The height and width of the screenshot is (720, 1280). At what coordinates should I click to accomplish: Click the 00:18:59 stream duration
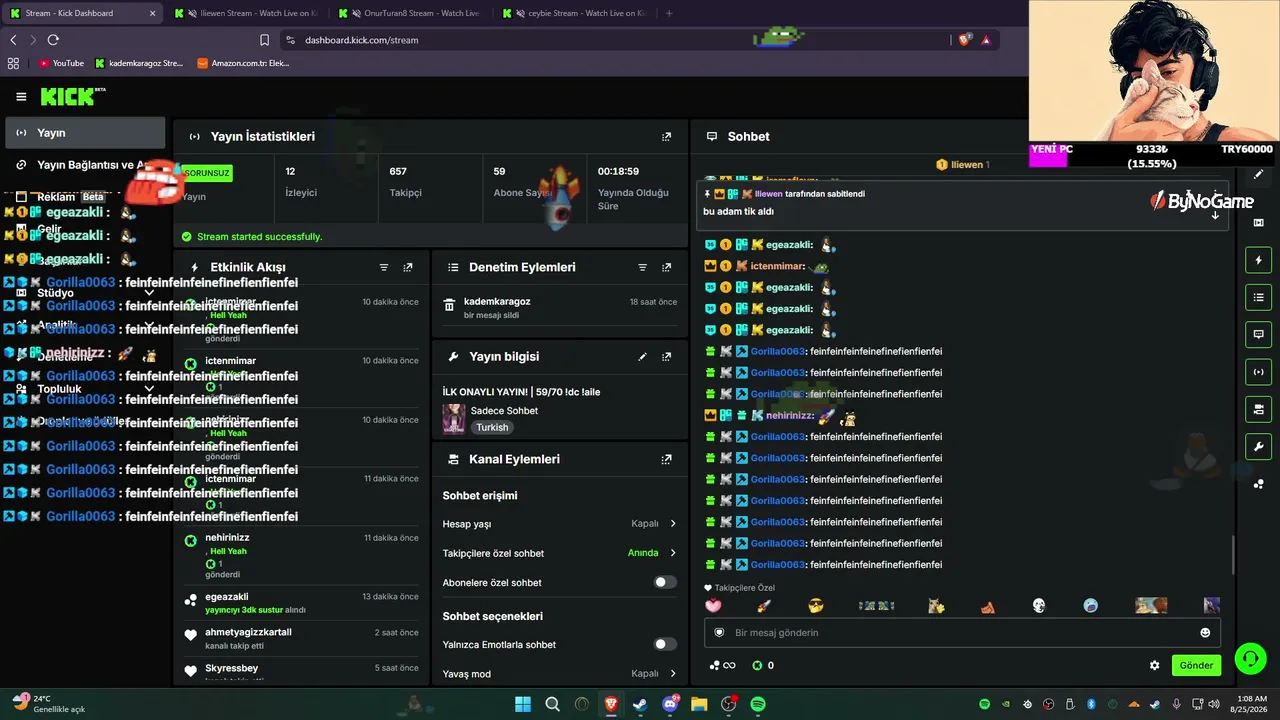click(x=618, y=171)
